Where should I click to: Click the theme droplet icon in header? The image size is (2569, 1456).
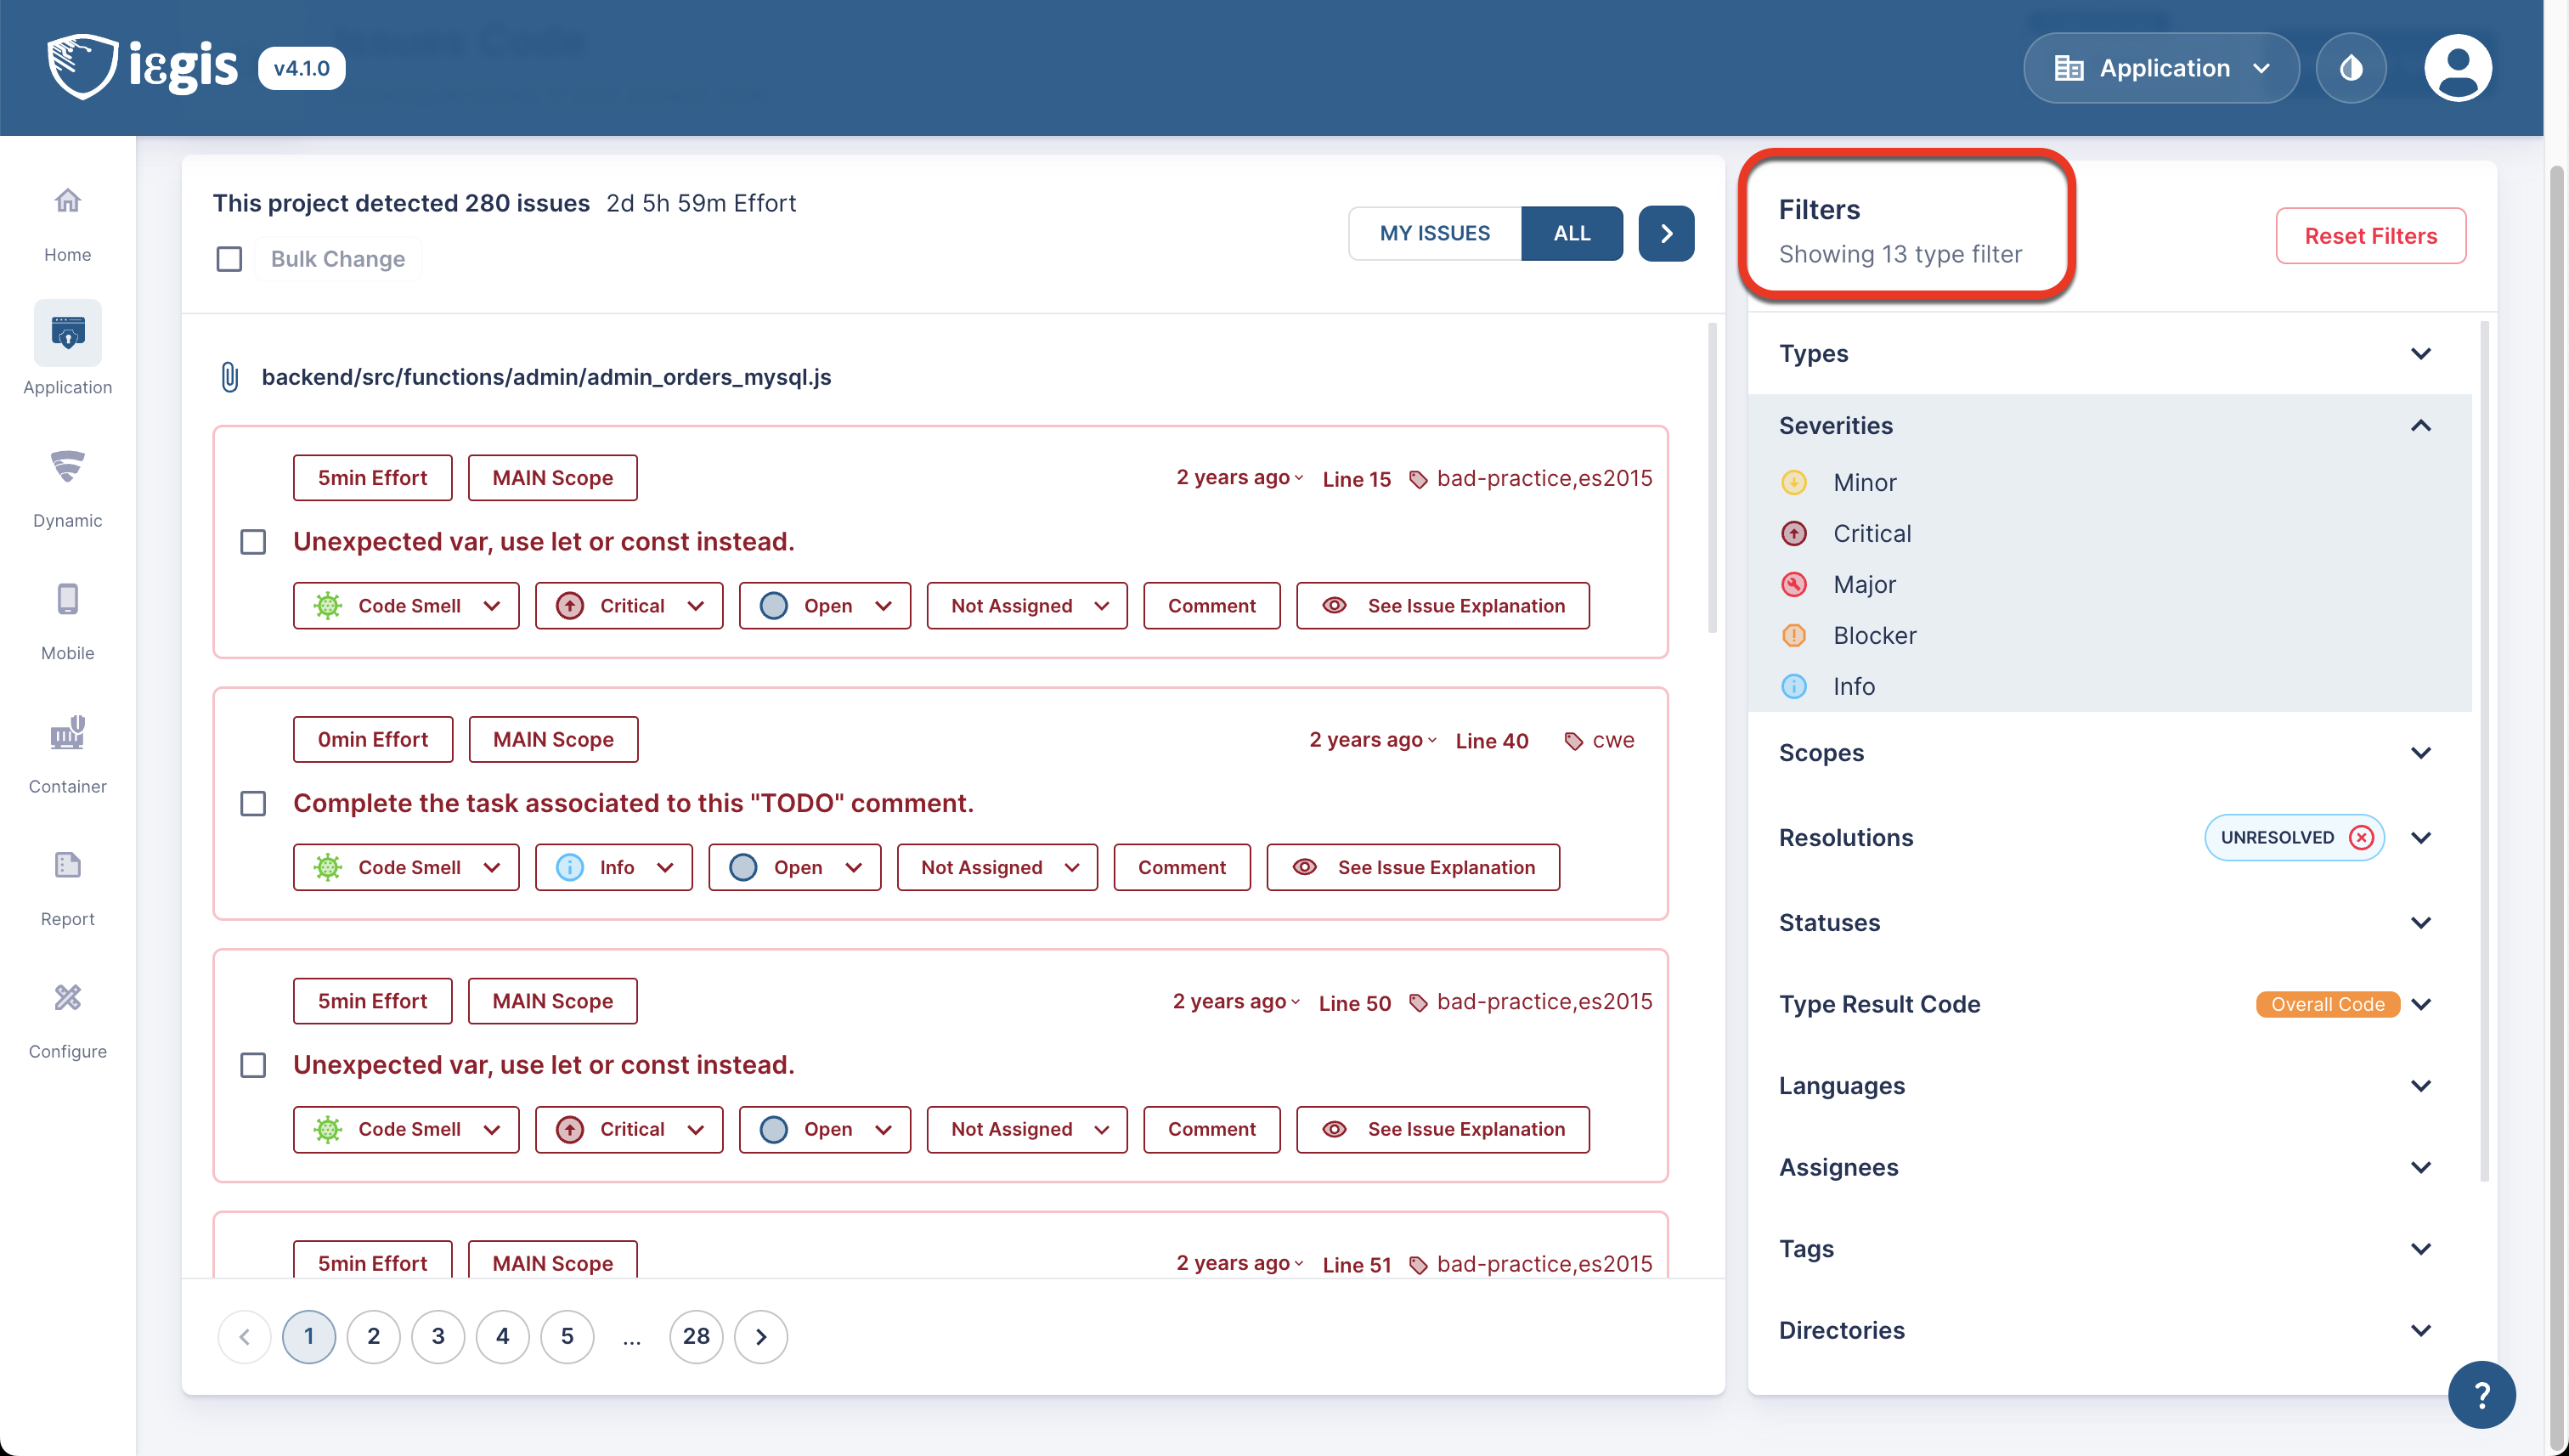[x=2350, y=68]
